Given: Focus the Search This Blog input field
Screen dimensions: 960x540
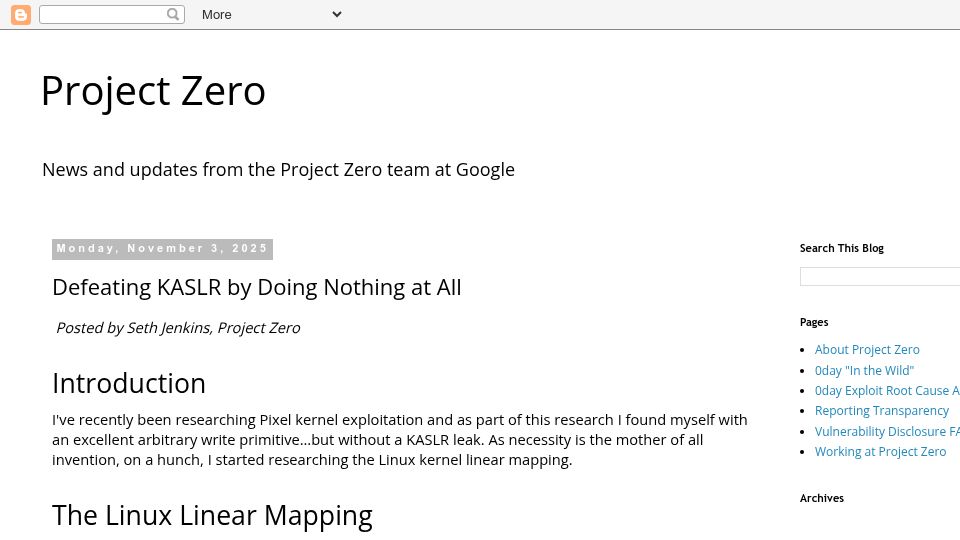Looking at the screenshot, I should pos(880,276).
